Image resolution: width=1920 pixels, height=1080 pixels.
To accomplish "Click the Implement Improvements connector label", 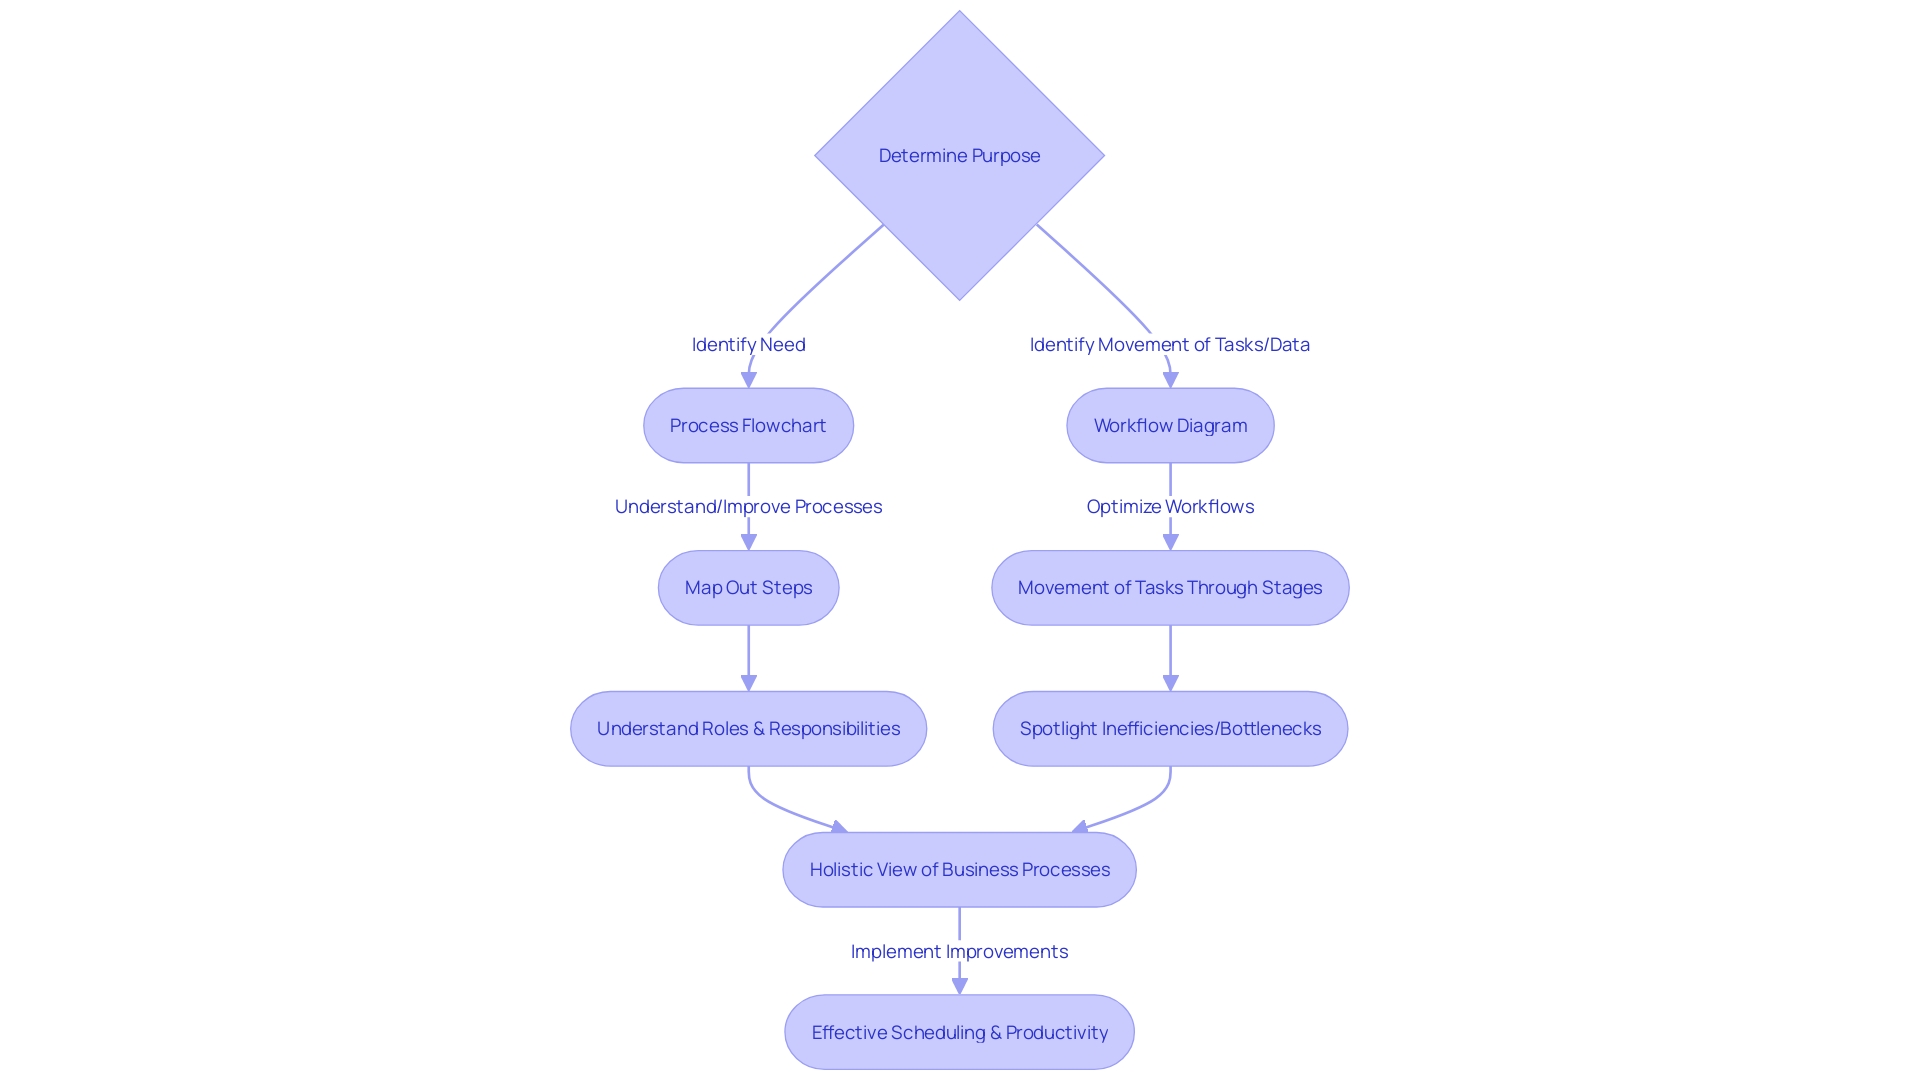I will [959, 949].
